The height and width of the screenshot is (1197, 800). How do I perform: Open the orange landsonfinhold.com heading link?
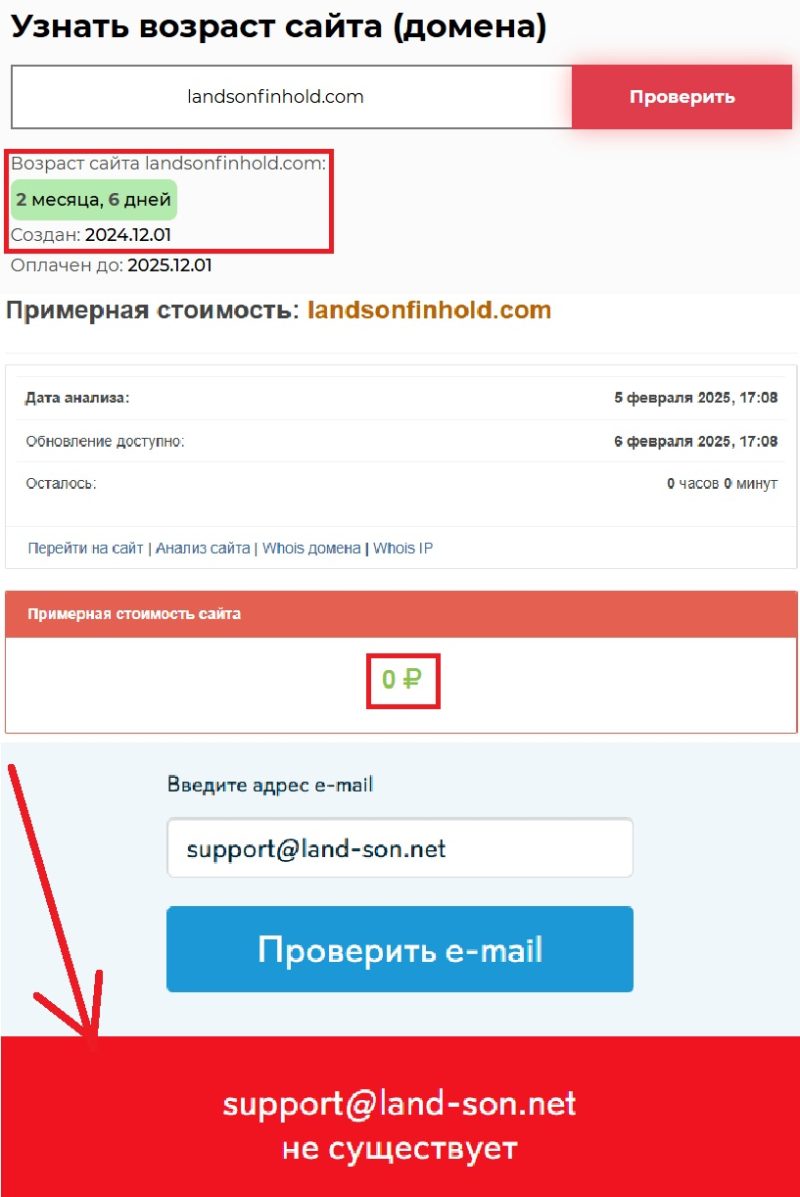(429, 310)
